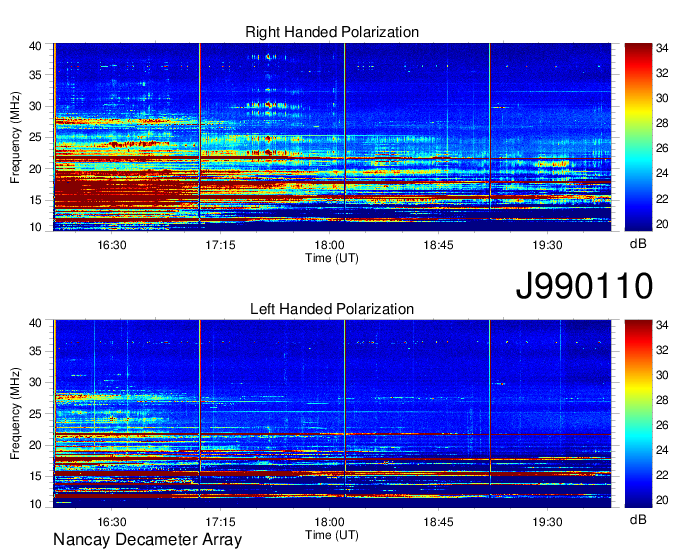This screenshot has width=680, height=552.
Task: Click the 40 MHz tick label on top plot
Action: 35,46
